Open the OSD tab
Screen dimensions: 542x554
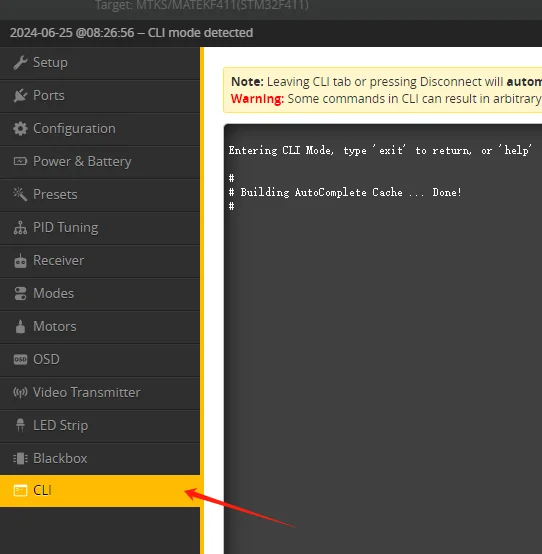[x=100, y=359]
